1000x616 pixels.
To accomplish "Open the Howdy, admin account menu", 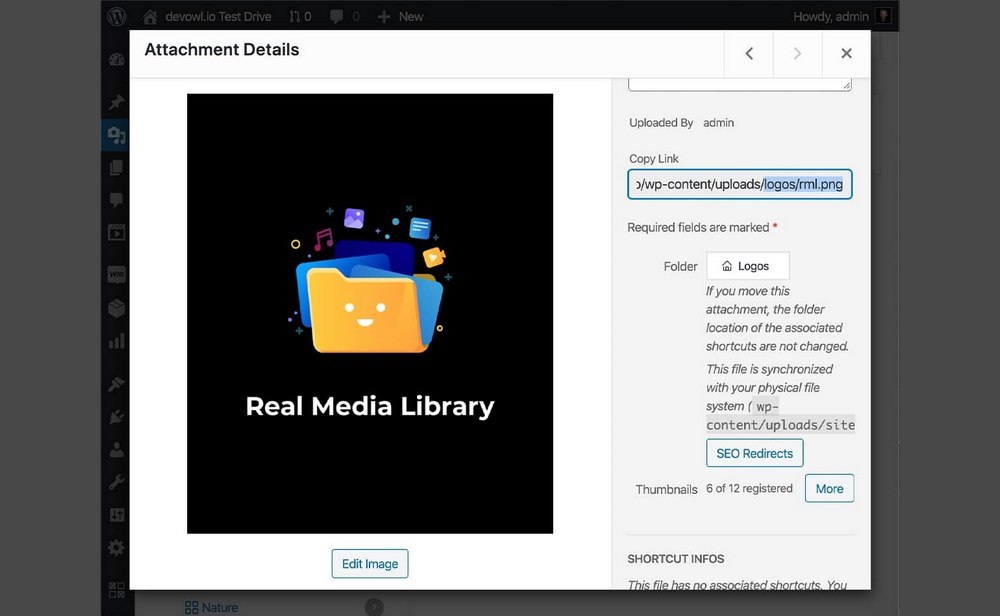I will pyautogui.click(x=830, y=17).
